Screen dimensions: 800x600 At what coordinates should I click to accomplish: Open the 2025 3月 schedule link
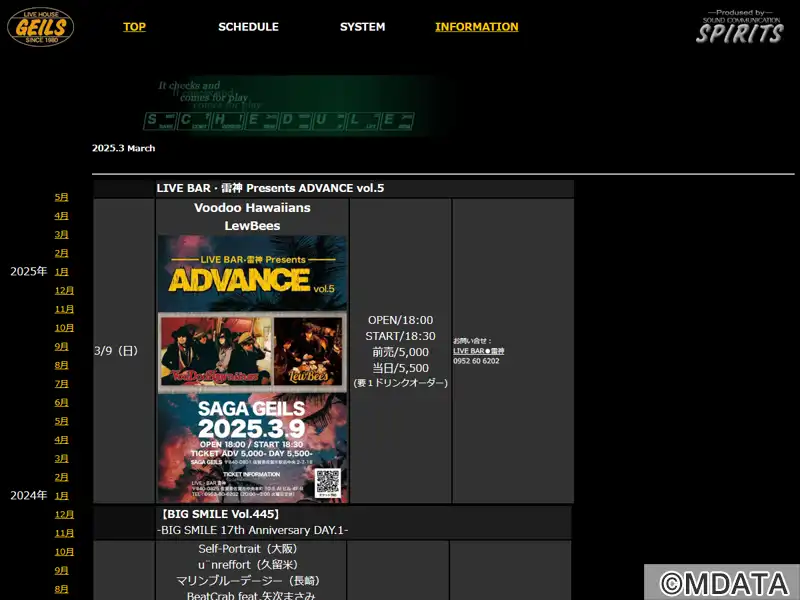pos(61,235)
